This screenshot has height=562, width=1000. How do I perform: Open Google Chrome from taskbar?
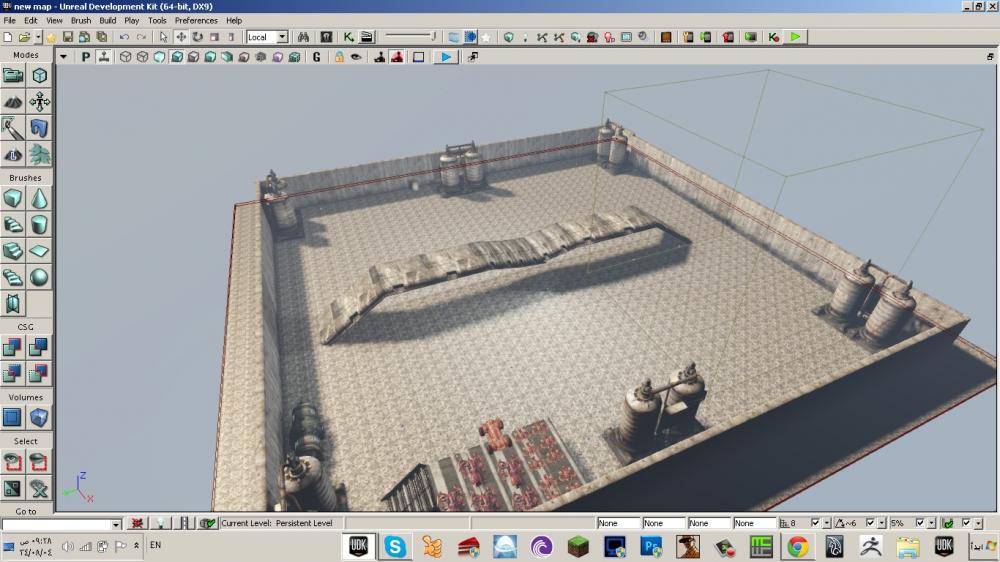coord(797,547)
